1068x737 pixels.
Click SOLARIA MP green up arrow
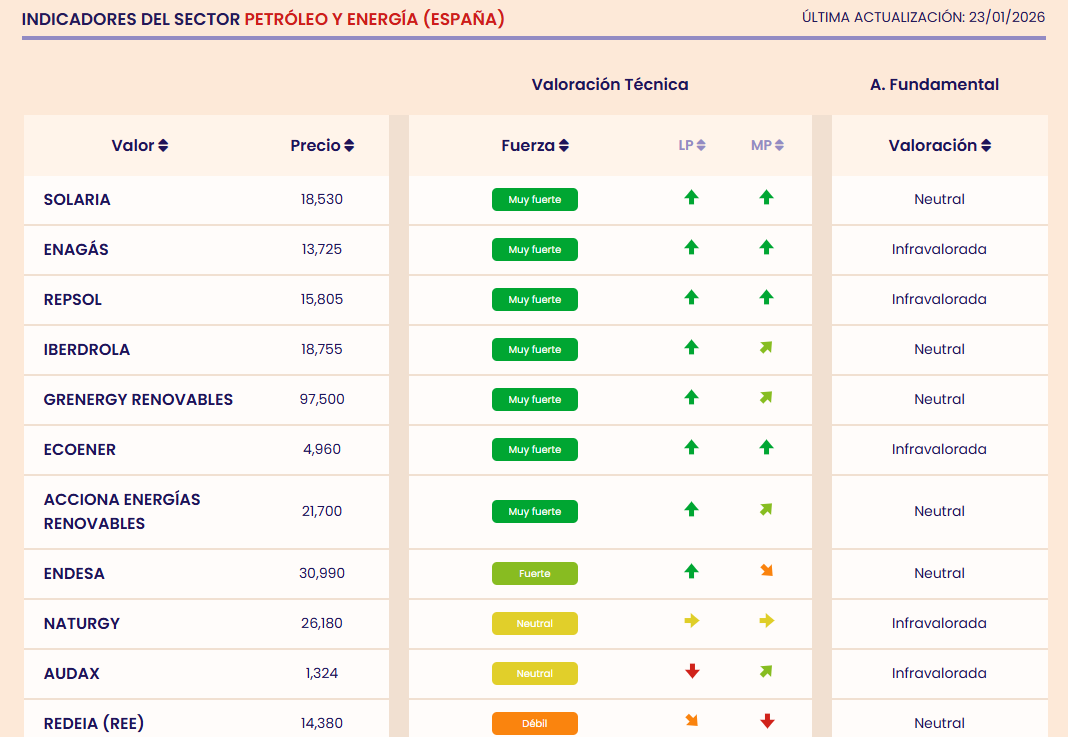pyautogui.click(x=766, y=198)
